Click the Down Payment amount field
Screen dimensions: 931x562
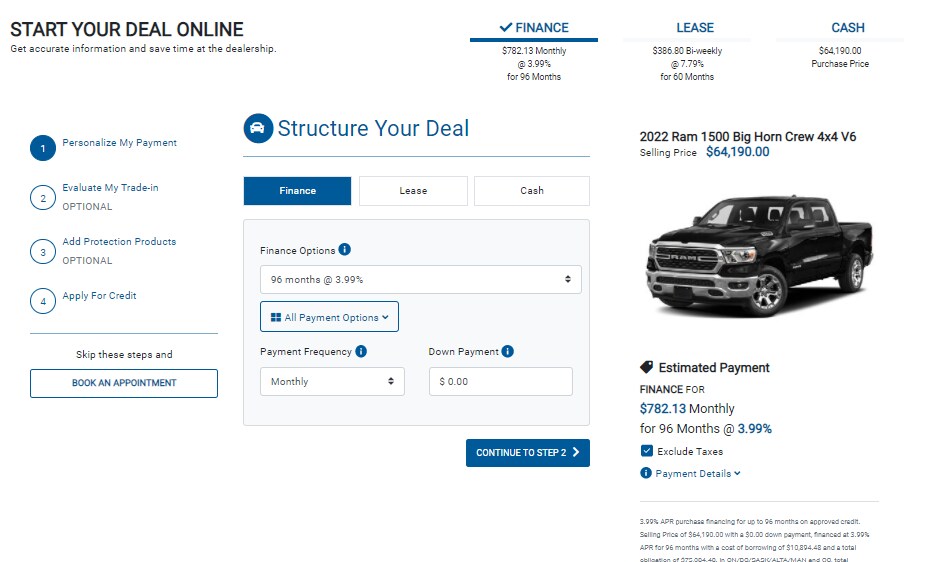pyautogui.click(x=501, y=382)
